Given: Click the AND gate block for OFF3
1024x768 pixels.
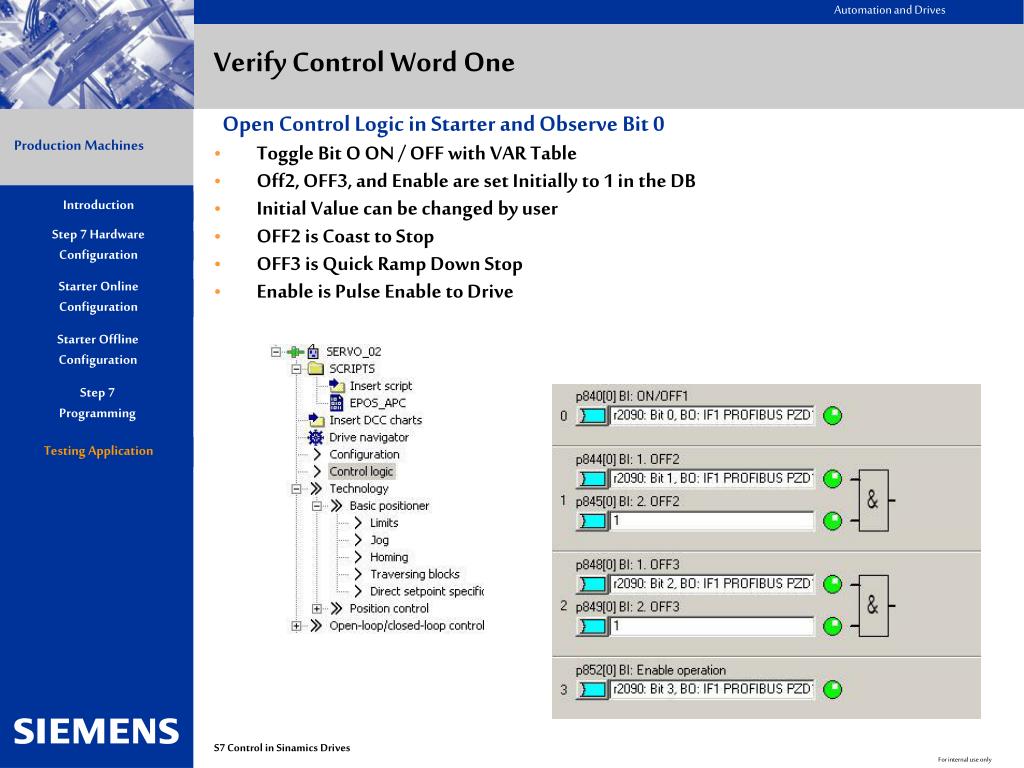Looking at the screenshot, I should (874, 605).
